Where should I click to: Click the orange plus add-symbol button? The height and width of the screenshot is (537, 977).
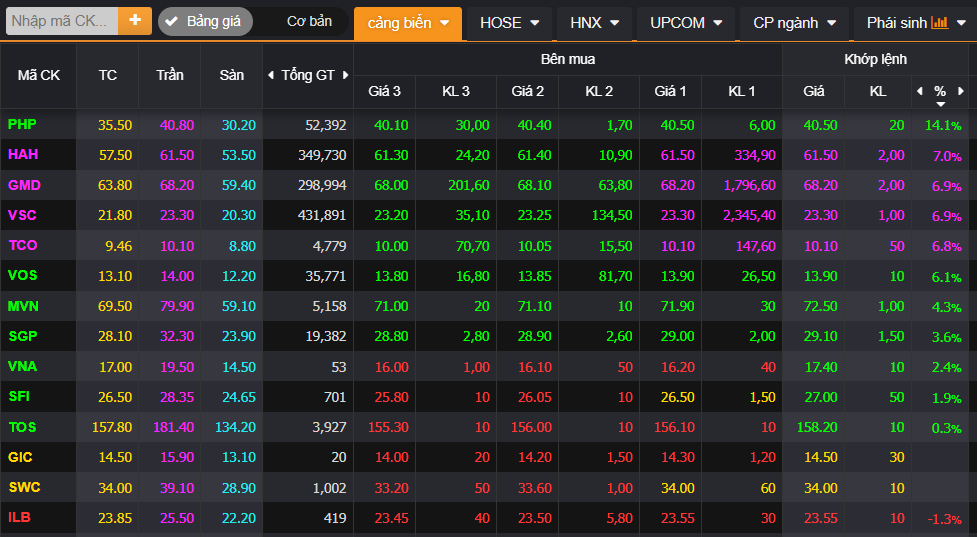click(x=134, y=21)
